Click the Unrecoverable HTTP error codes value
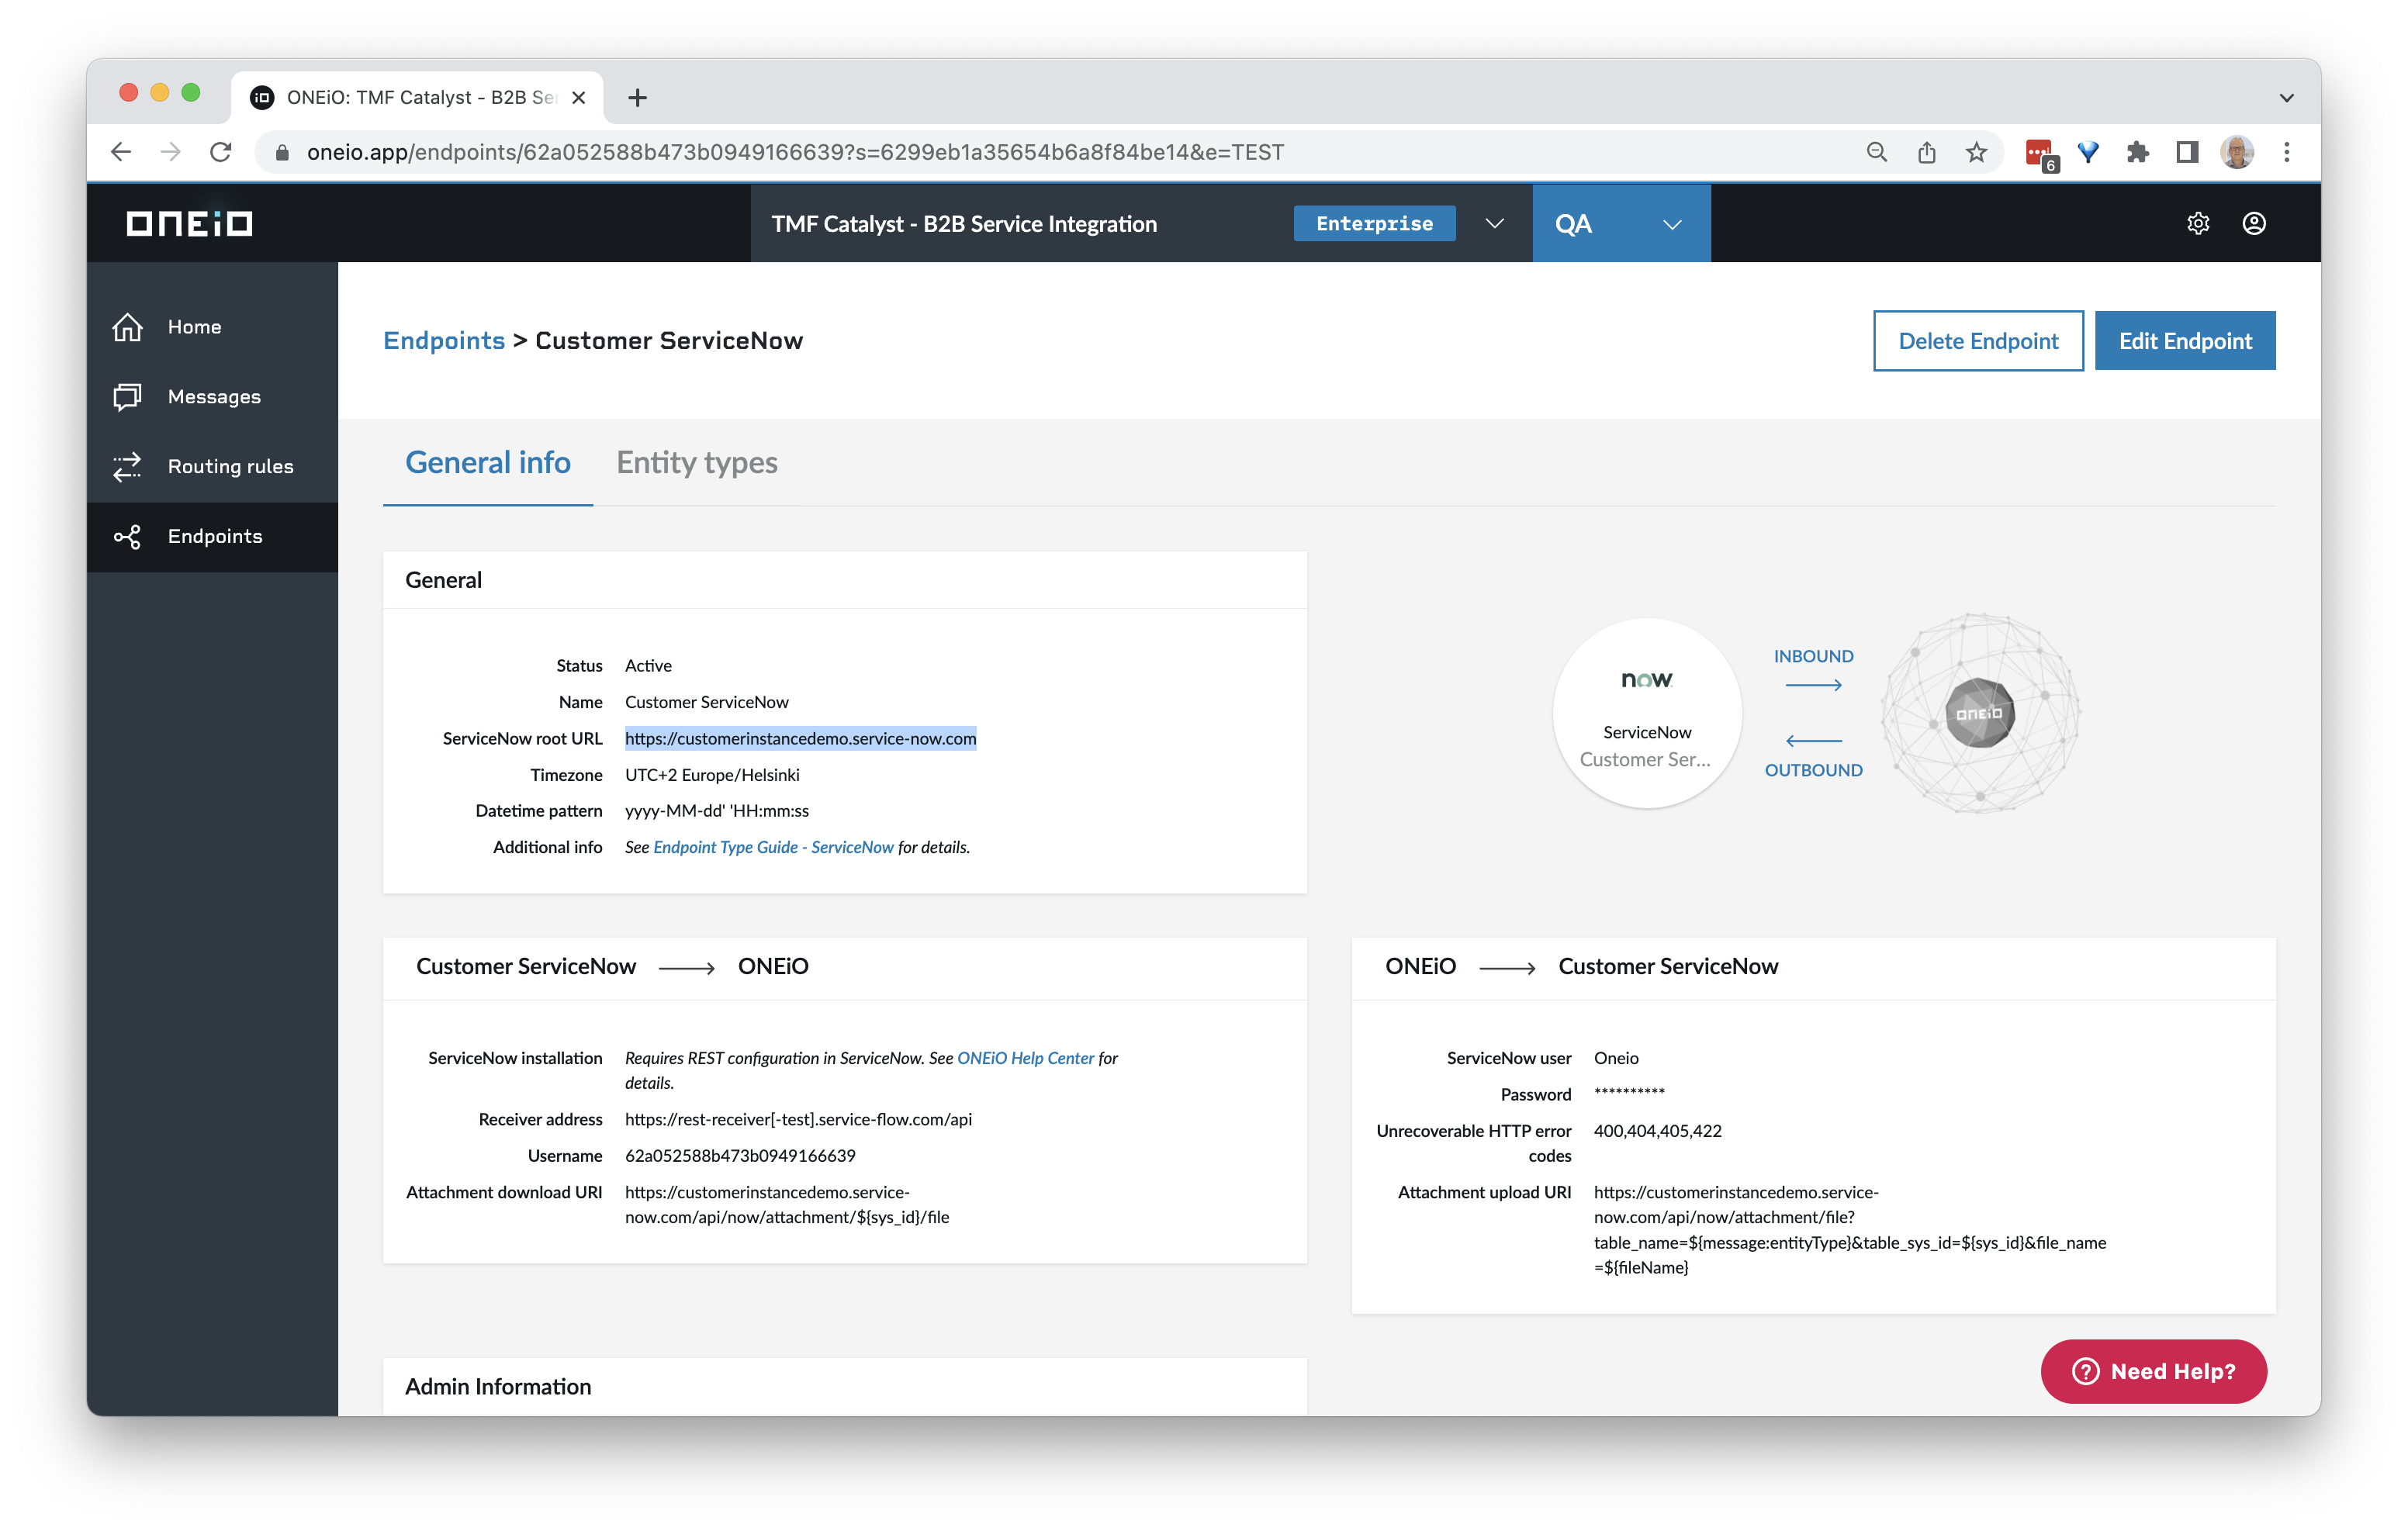Viewport: 2408px width, 1531px height. (1657, 1131)
